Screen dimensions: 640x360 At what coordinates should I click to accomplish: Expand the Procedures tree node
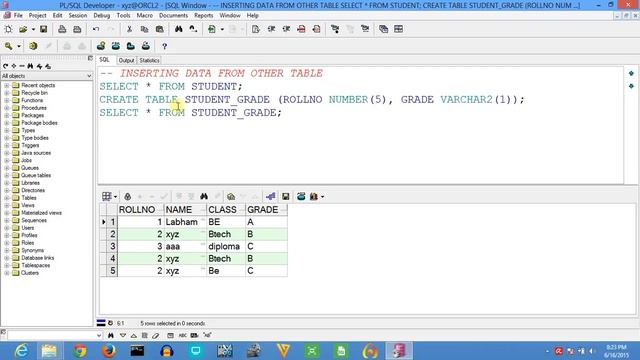[x=7, y=108]
